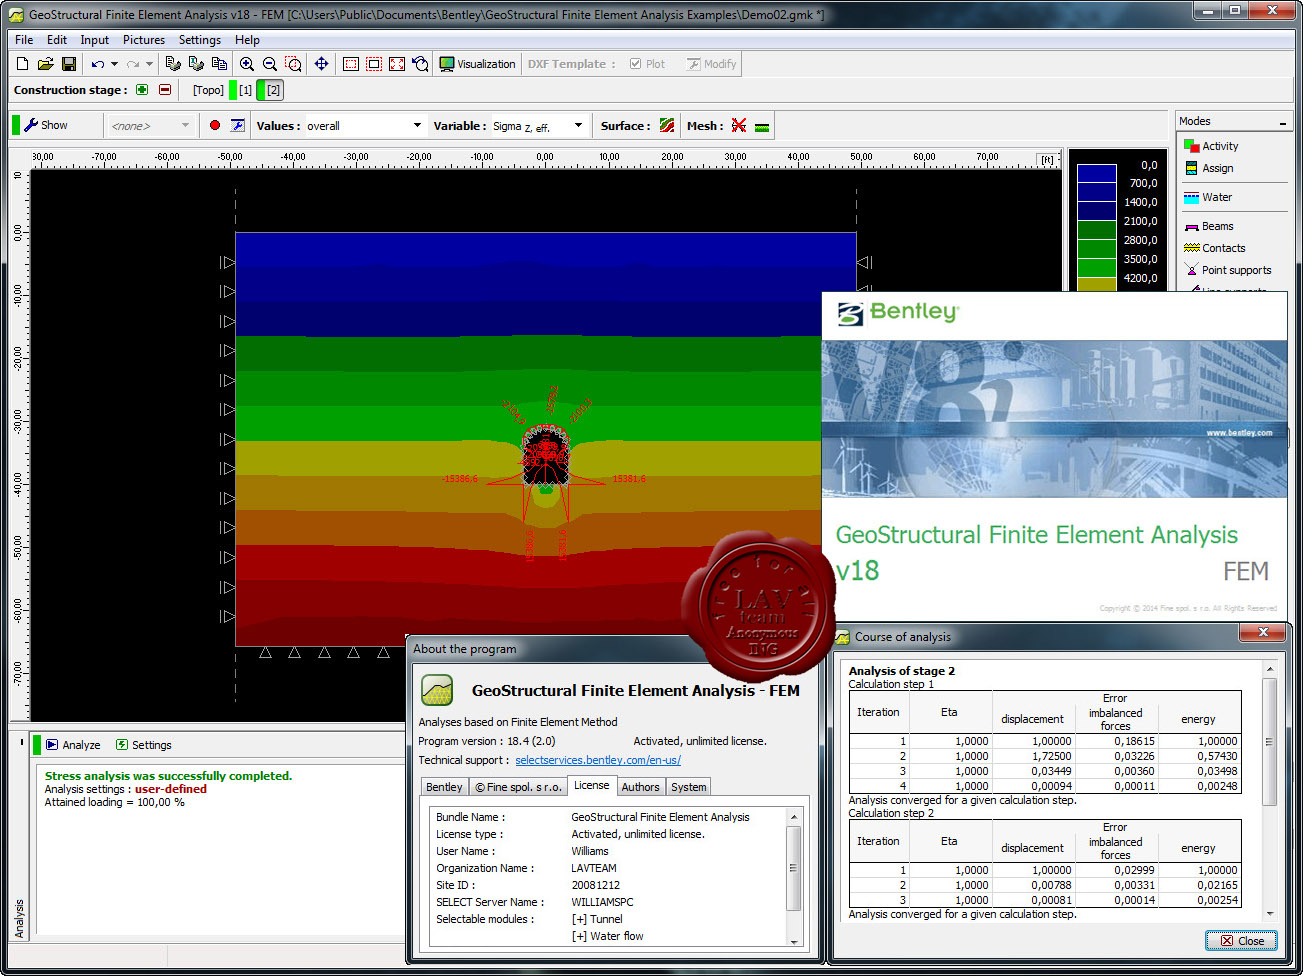
Task: Switch to the Topo stage tab
Action: 208,90
